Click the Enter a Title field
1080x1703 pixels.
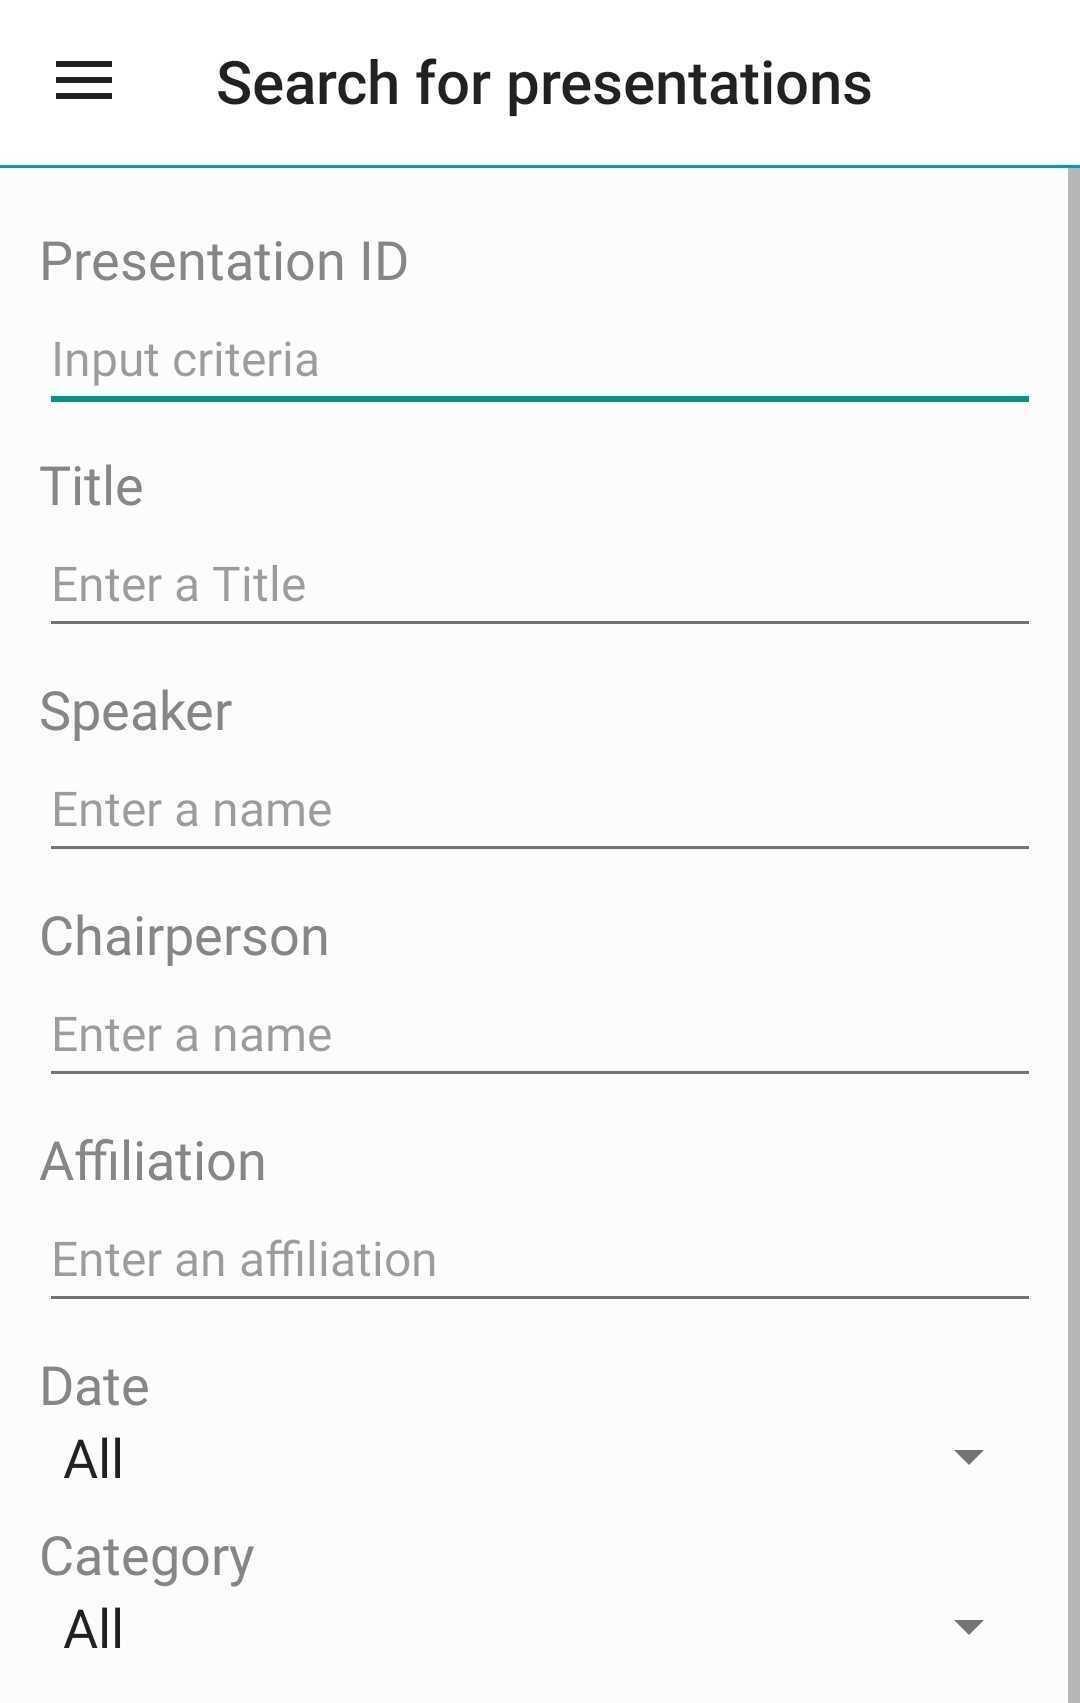tap(540, 585)
